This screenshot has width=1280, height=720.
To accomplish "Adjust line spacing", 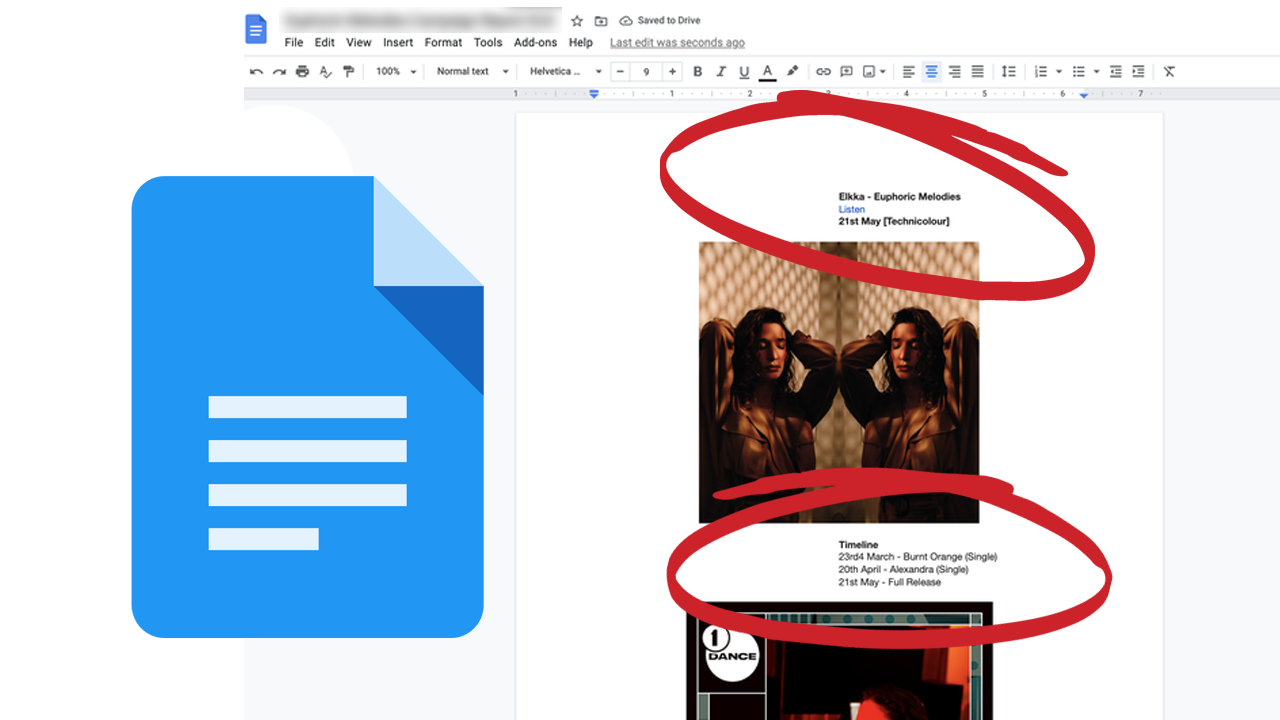I will [x=1009, y=72].
